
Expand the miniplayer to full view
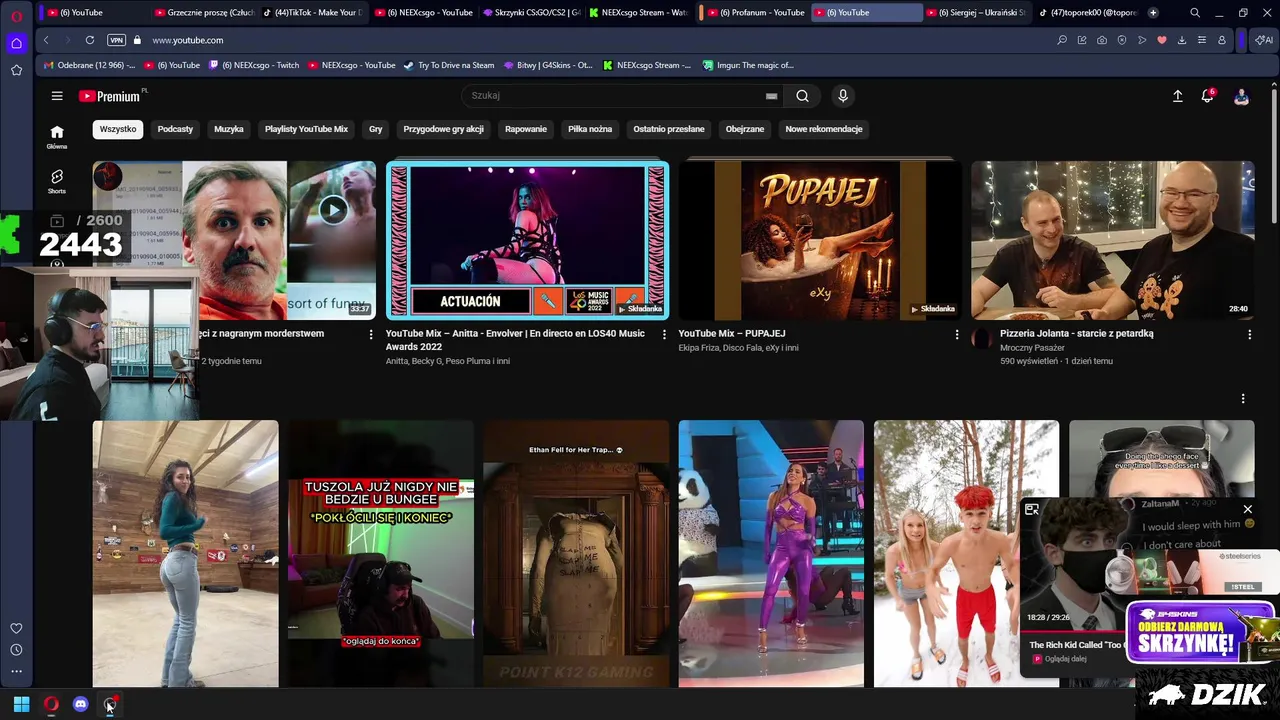(1032, 510)
